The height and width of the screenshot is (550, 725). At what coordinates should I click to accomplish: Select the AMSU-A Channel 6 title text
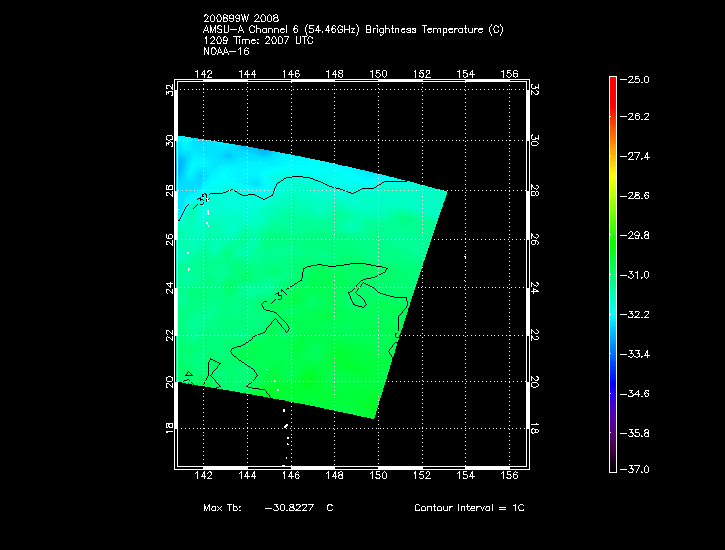tap(352, 31)
